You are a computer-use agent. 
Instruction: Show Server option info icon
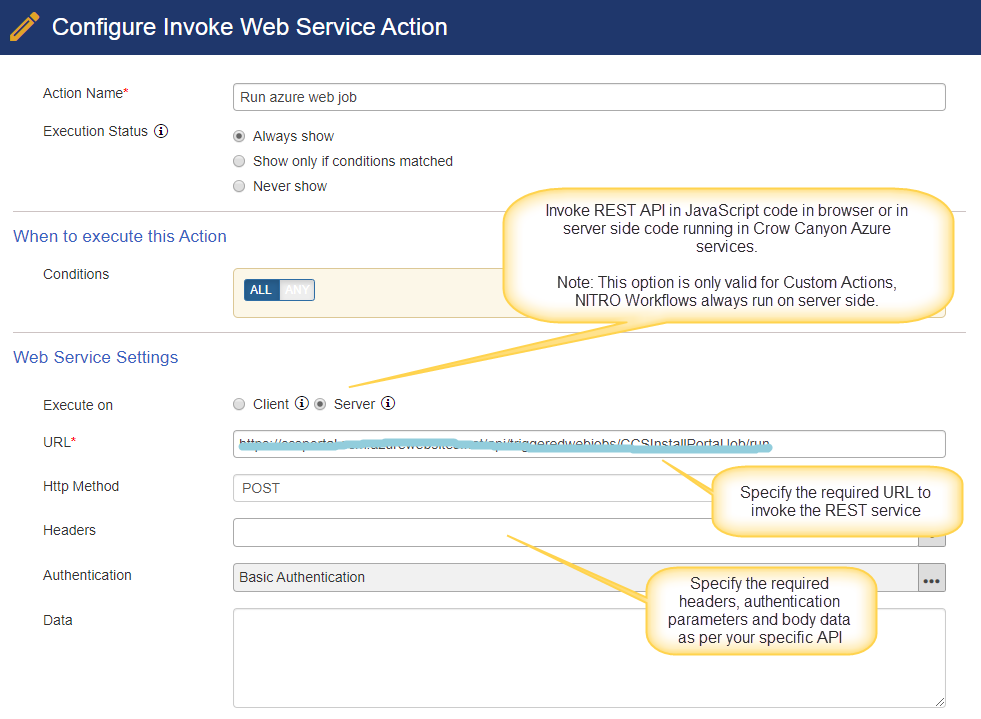click(x=388, y=404)
